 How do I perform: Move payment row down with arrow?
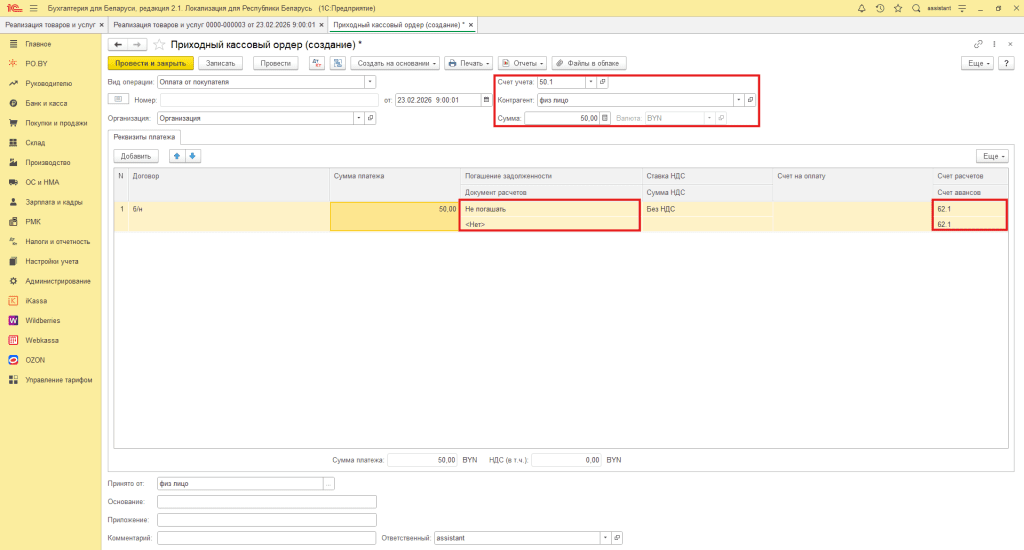coord(193,156)
